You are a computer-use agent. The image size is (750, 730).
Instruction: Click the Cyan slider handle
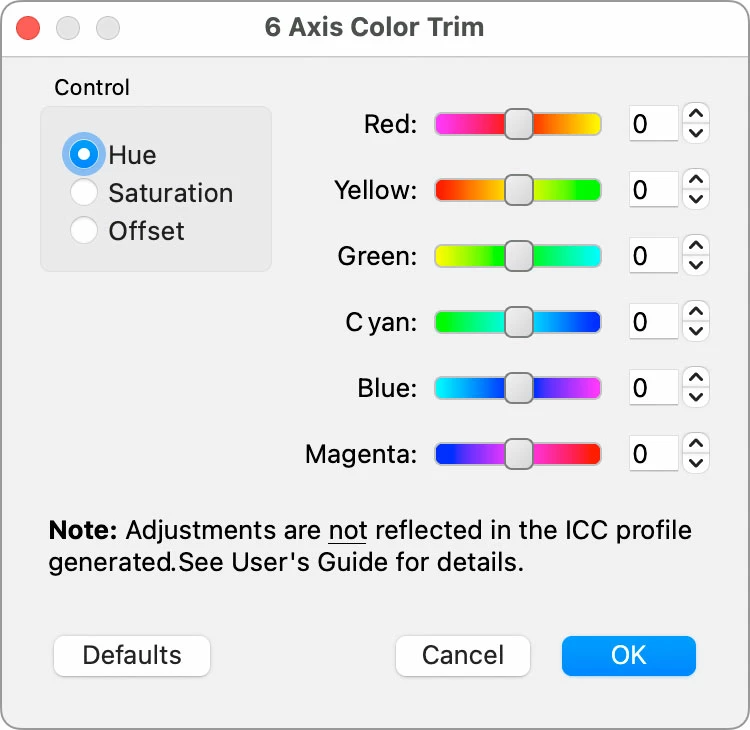click(x=518, y=322)
